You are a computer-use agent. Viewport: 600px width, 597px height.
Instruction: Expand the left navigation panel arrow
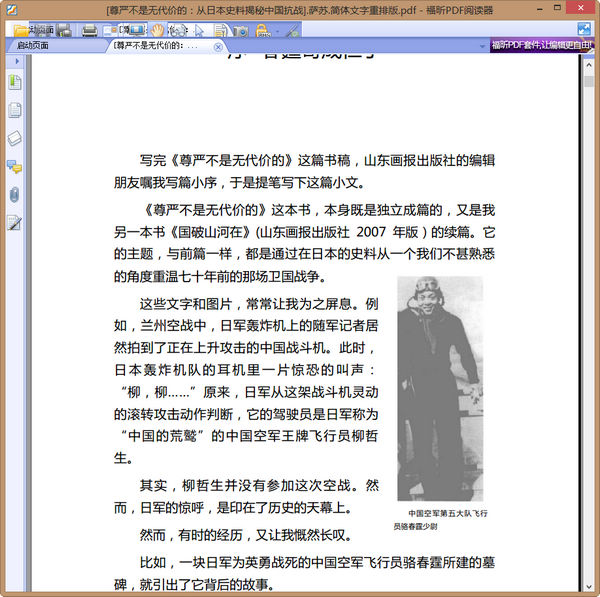coord(15,62)
